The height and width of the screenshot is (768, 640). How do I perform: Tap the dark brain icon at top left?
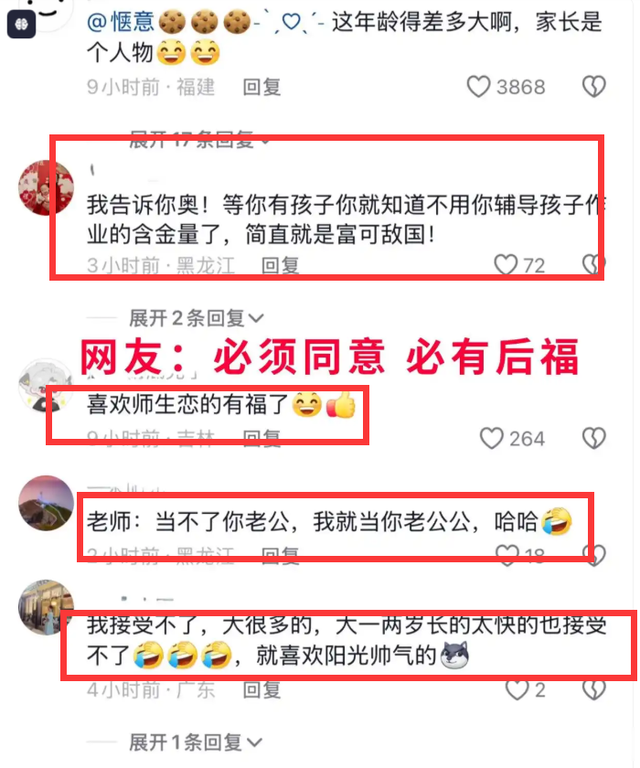click(21, 24)
